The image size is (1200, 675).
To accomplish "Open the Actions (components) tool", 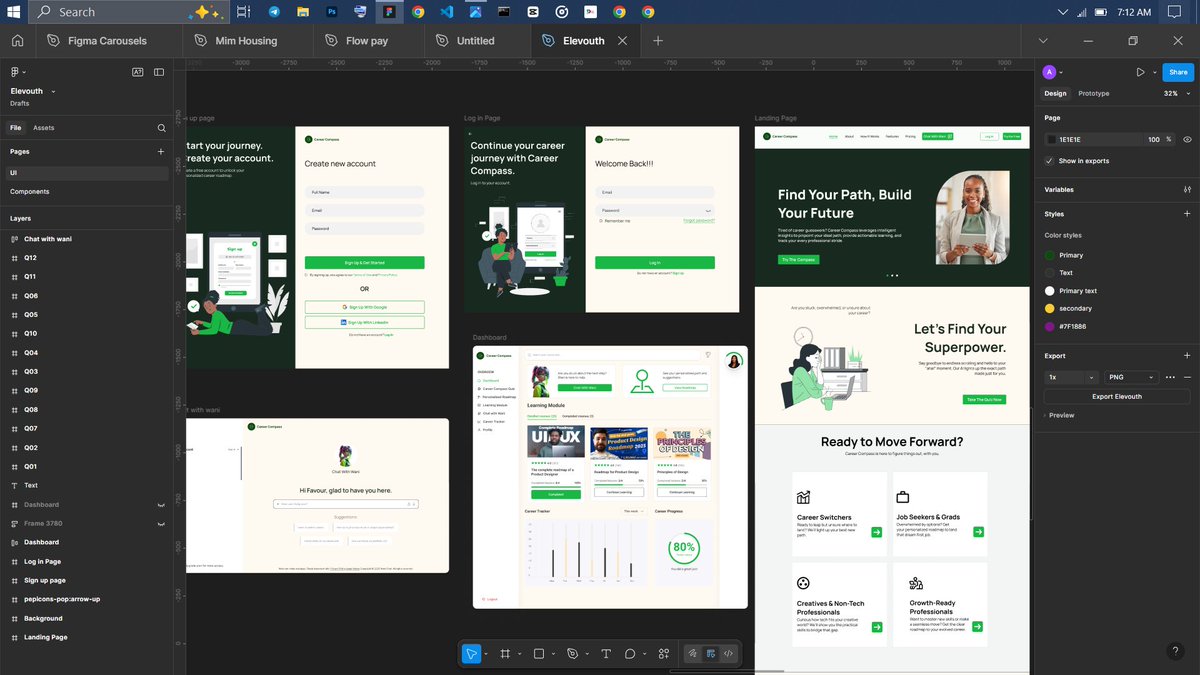I will coord(664,653).
